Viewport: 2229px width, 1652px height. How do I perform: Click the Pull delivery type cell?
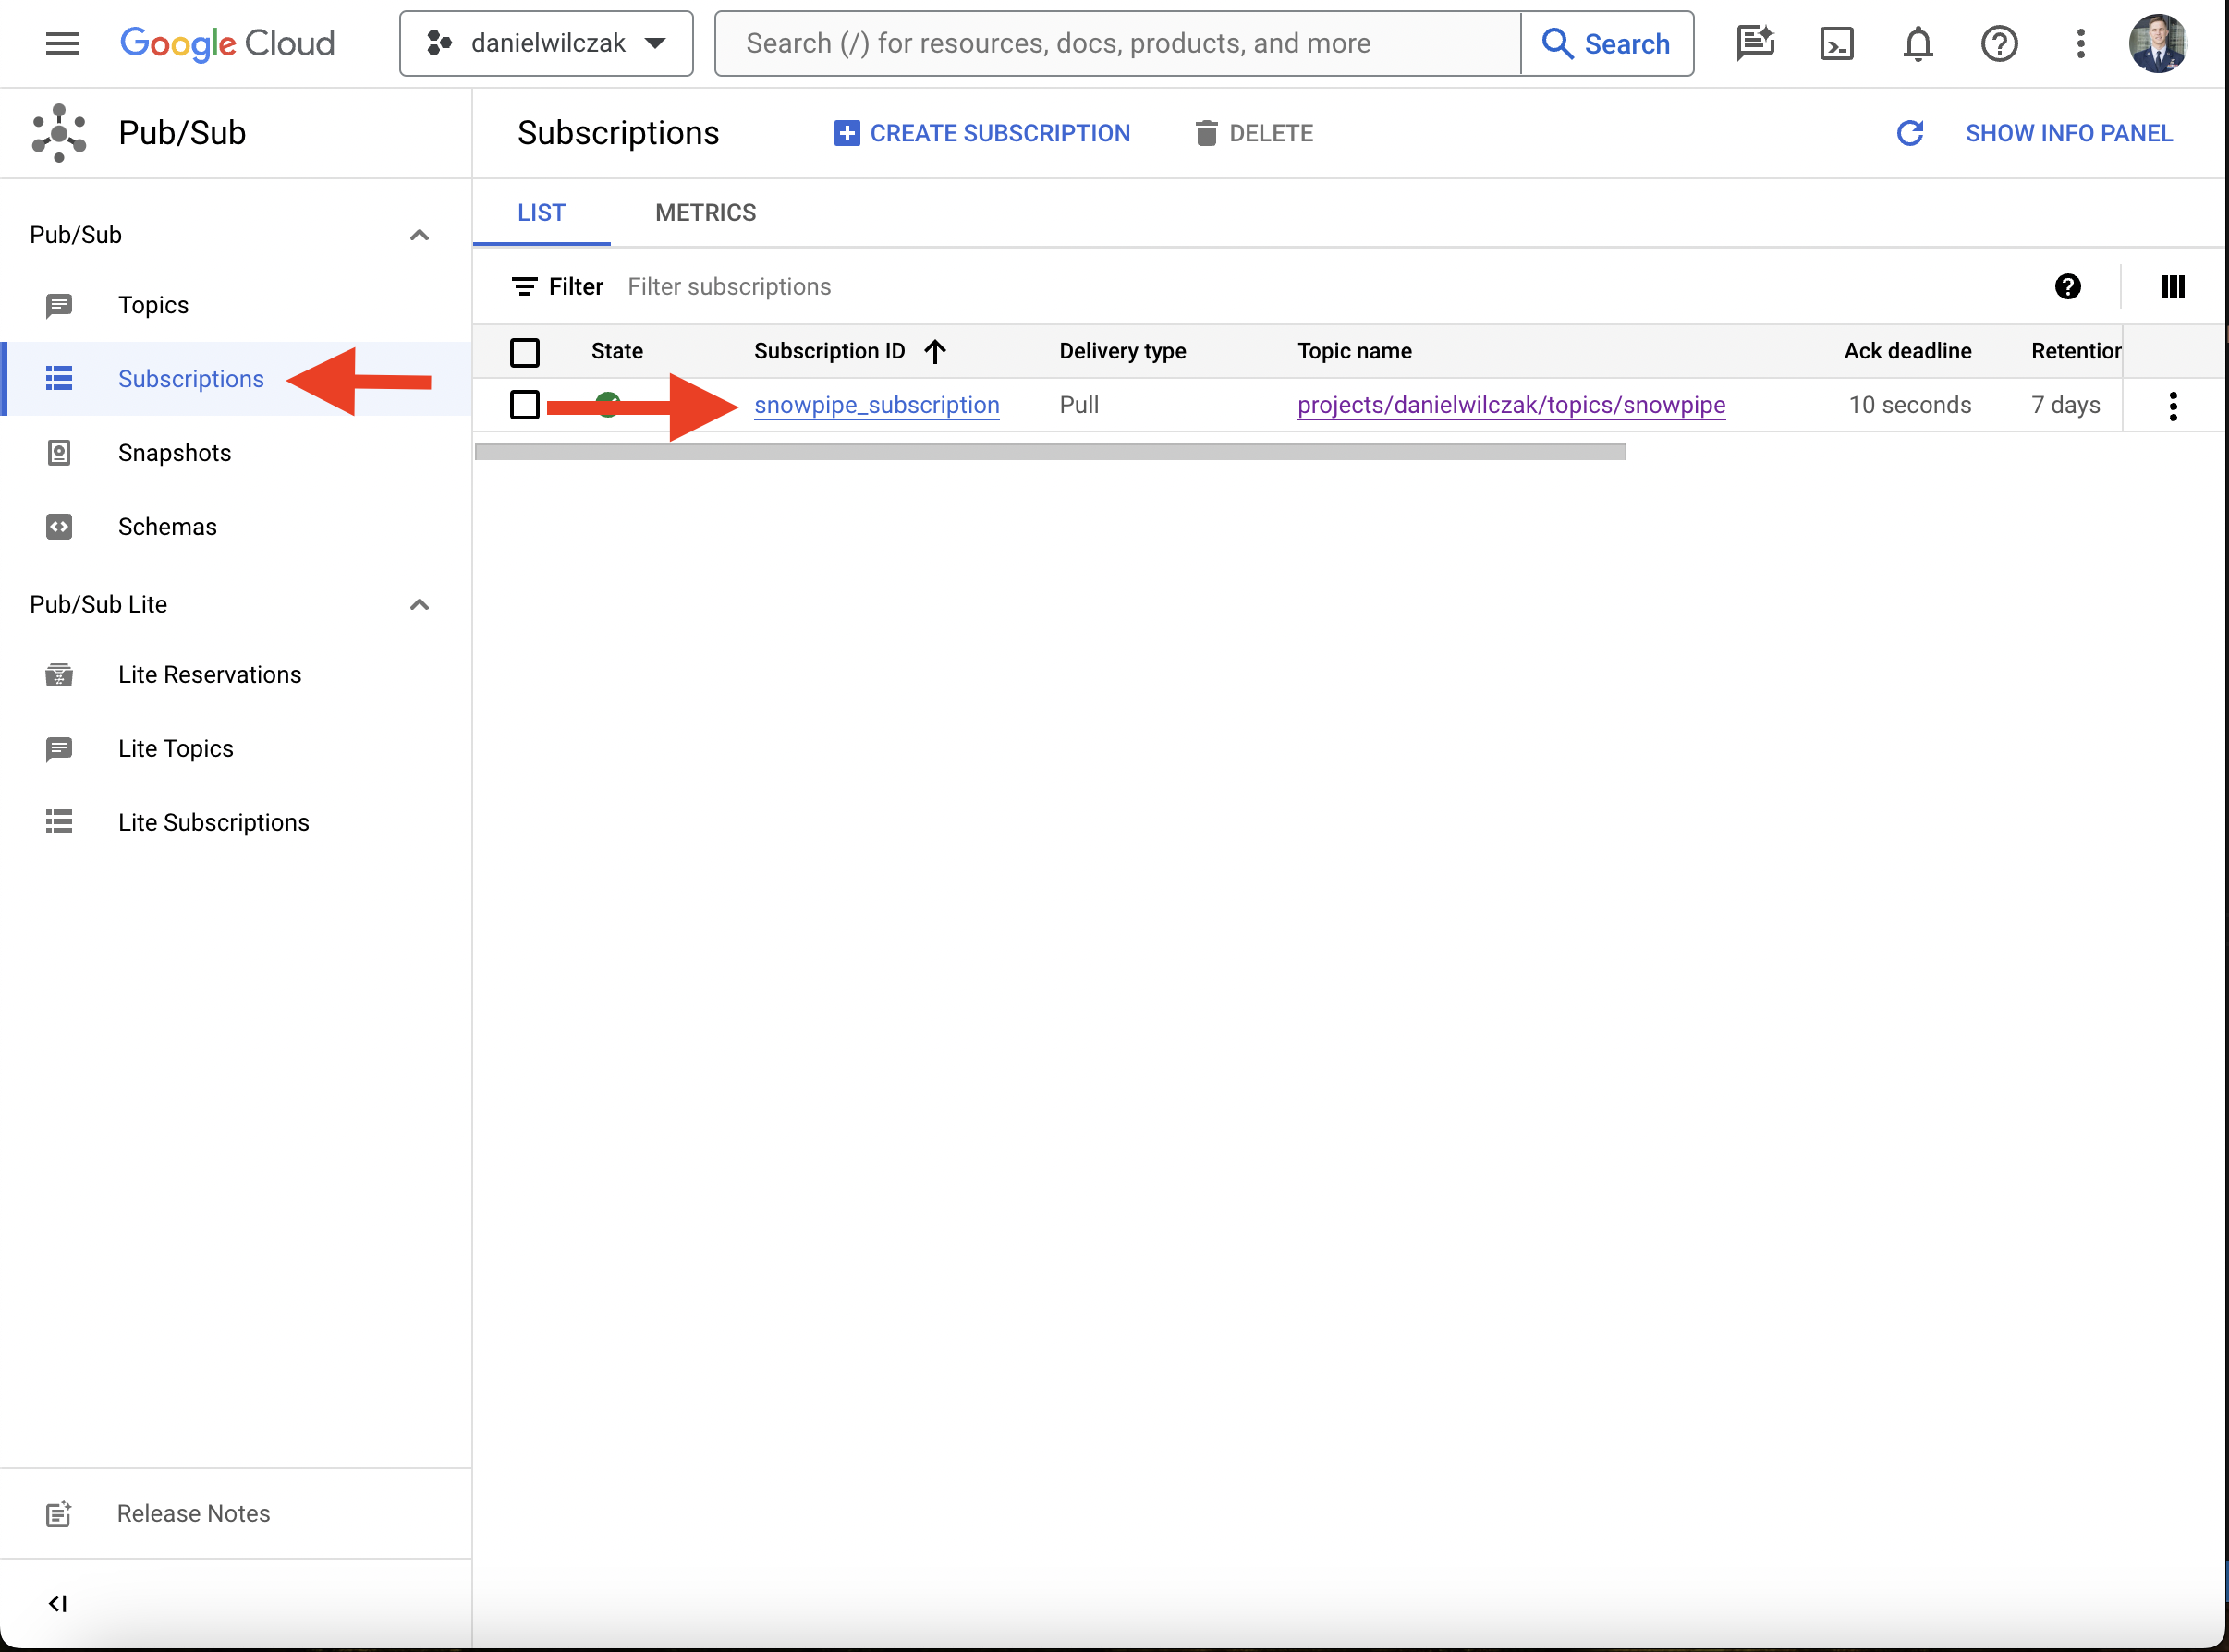[1079, 405]
